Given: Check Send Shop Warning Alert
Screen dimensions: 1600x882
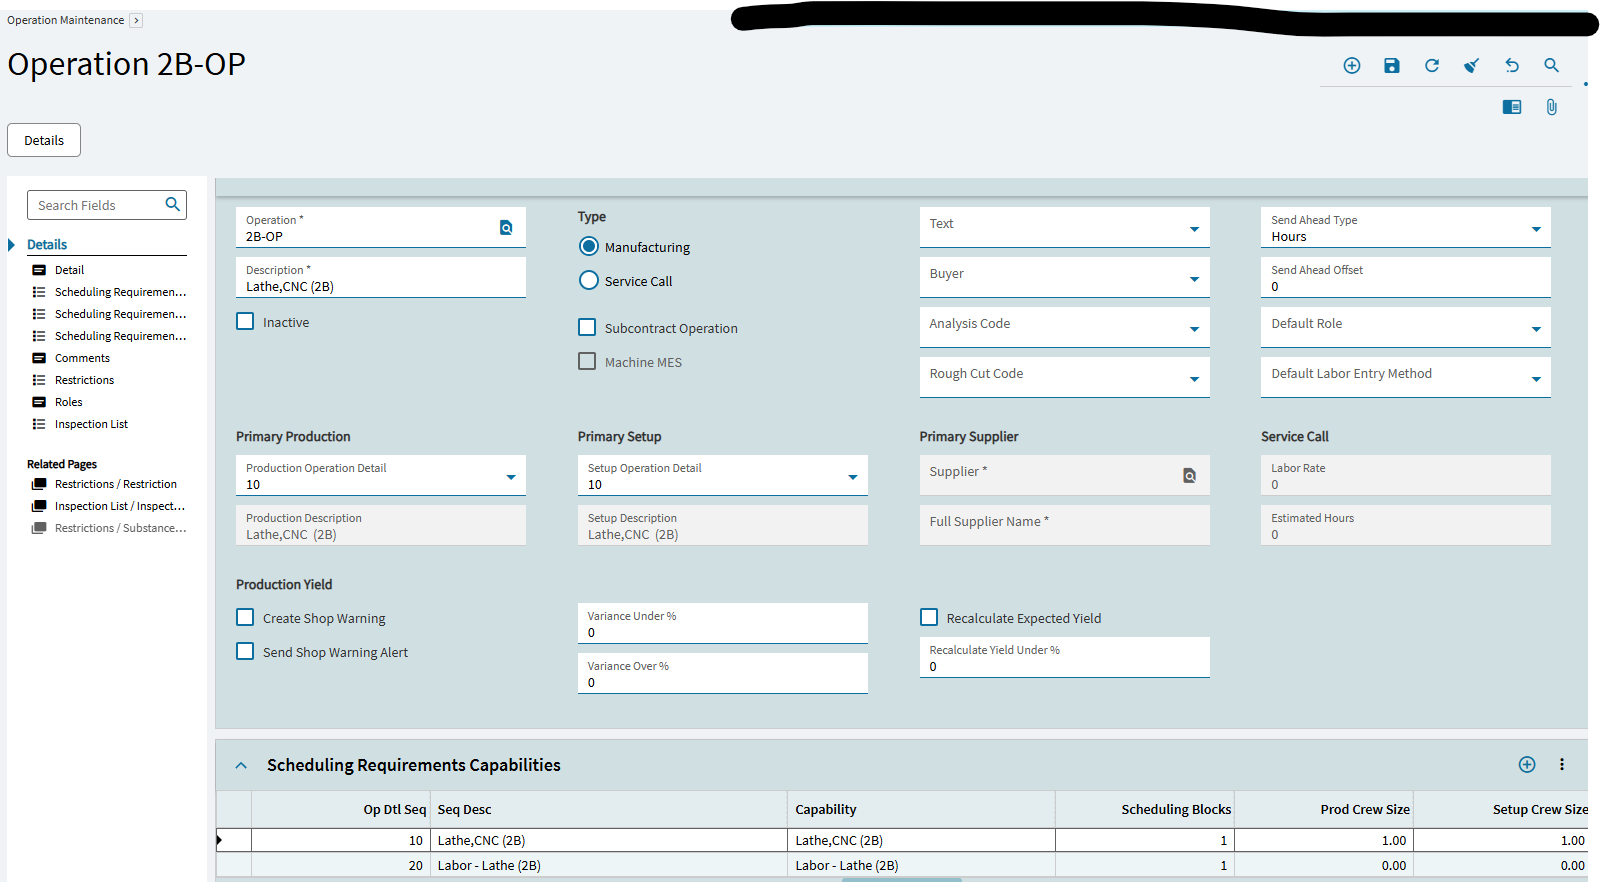Looking at the screenshot, I should [245, 651].
